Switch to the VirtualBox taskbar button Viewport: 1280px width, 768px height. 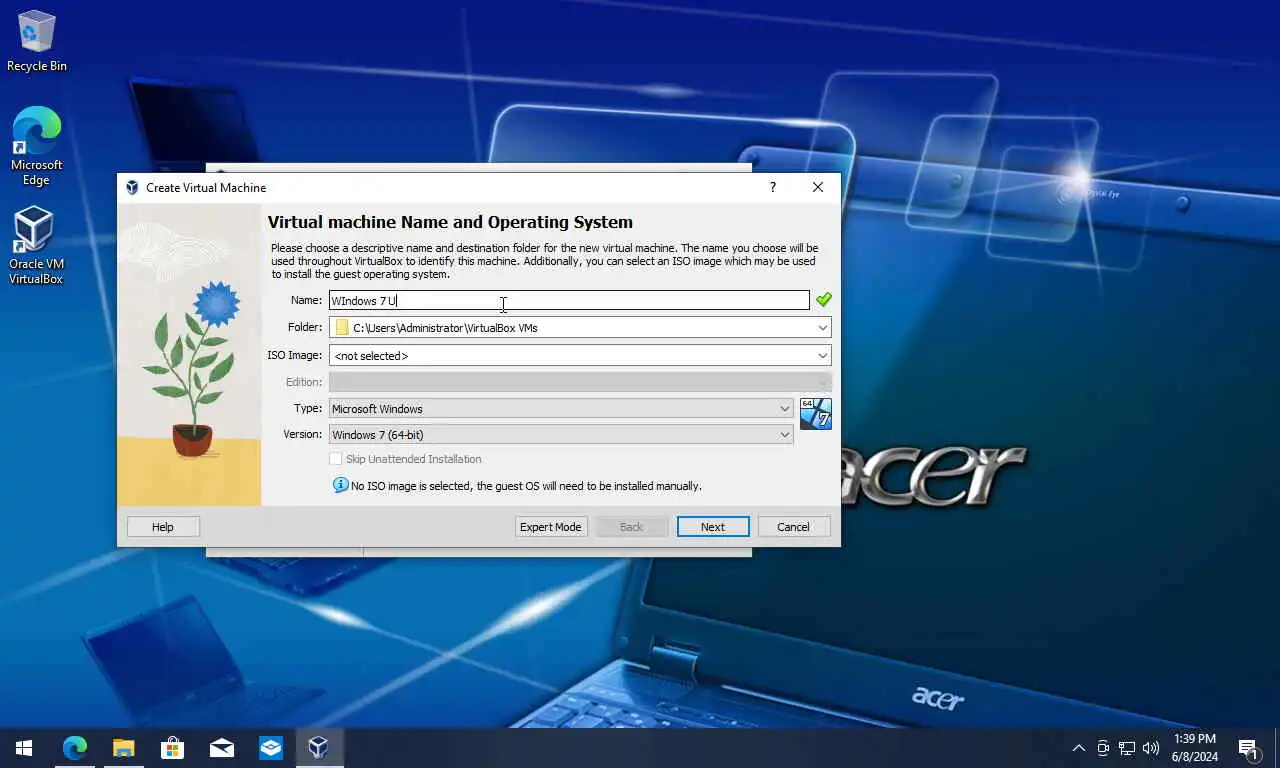(x=319, y=747)
